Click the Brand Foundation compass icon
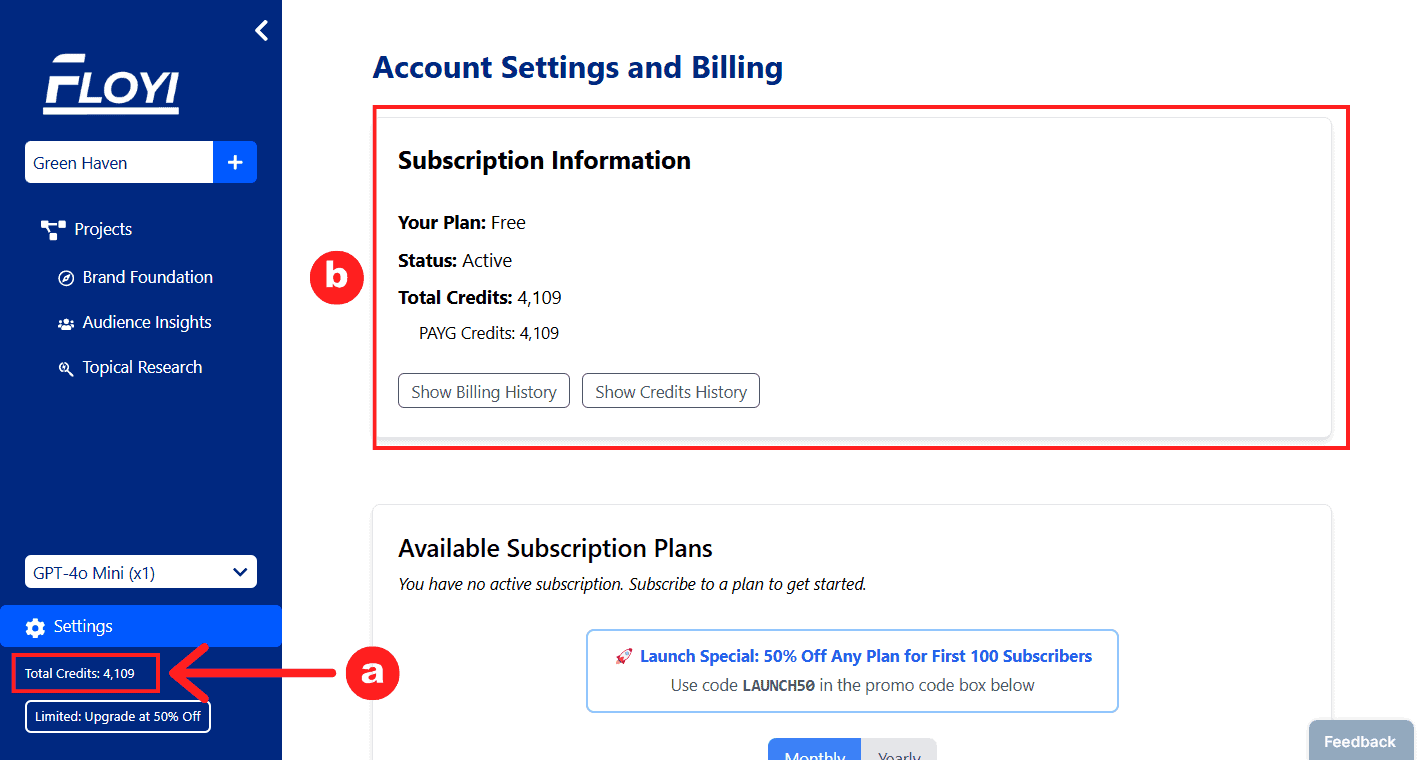 point(66,278)
